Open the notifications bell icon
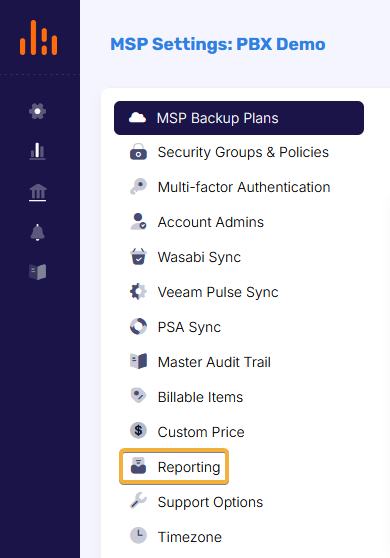This screenshot has width=390, height=558. point(37,232)
